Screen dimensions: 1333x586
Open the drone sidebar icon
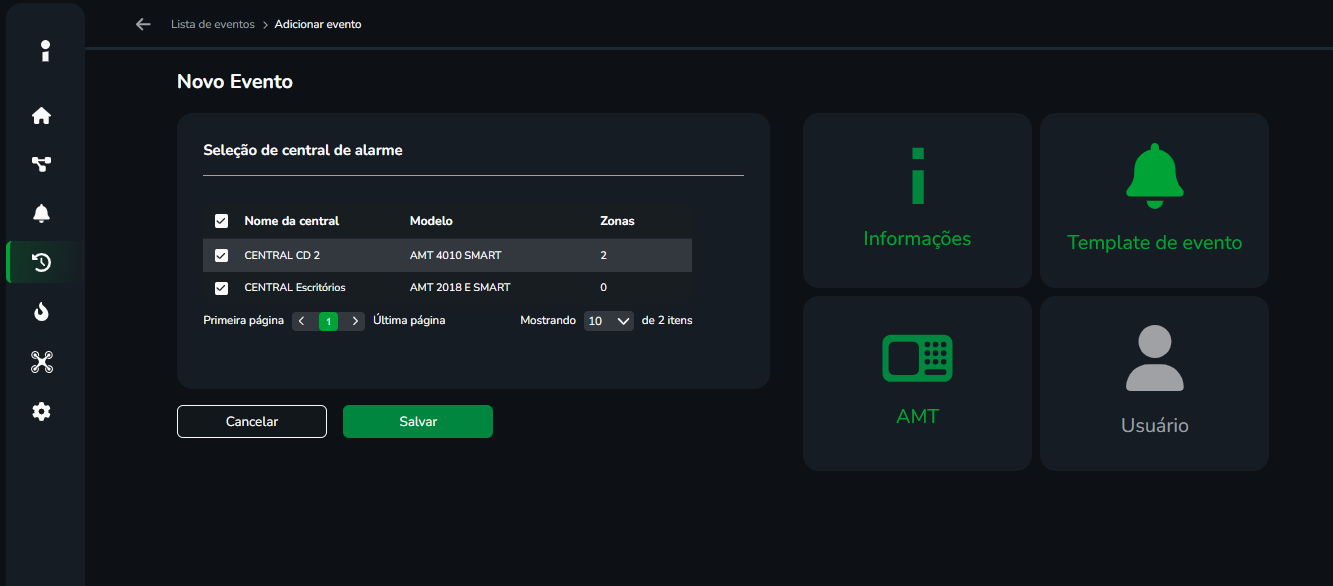tap(41, 362)
